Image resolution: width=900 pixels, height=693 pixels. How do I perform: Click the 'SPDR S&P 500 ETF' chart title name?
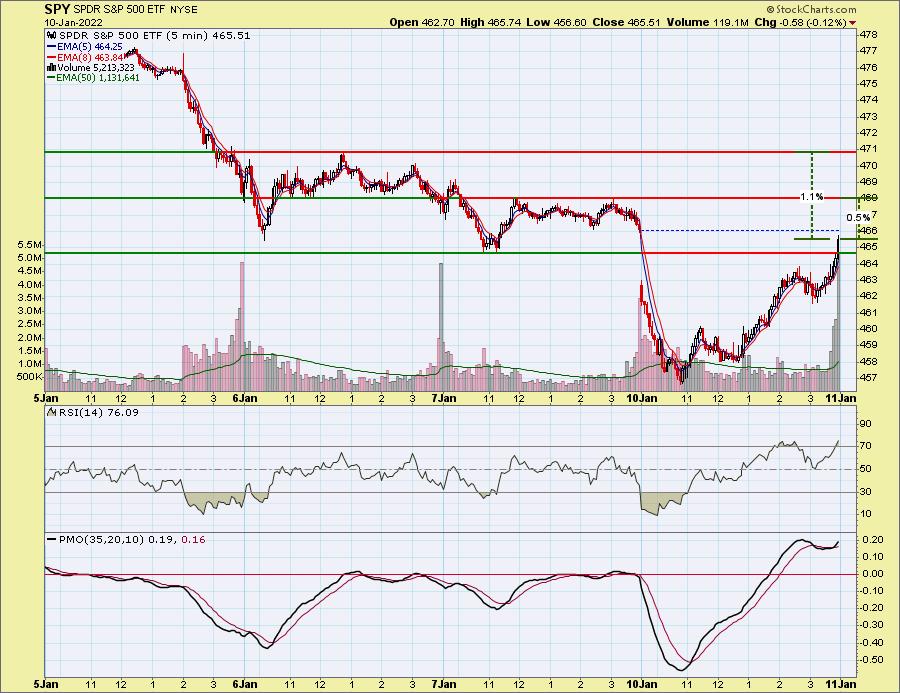coord(121,10)
